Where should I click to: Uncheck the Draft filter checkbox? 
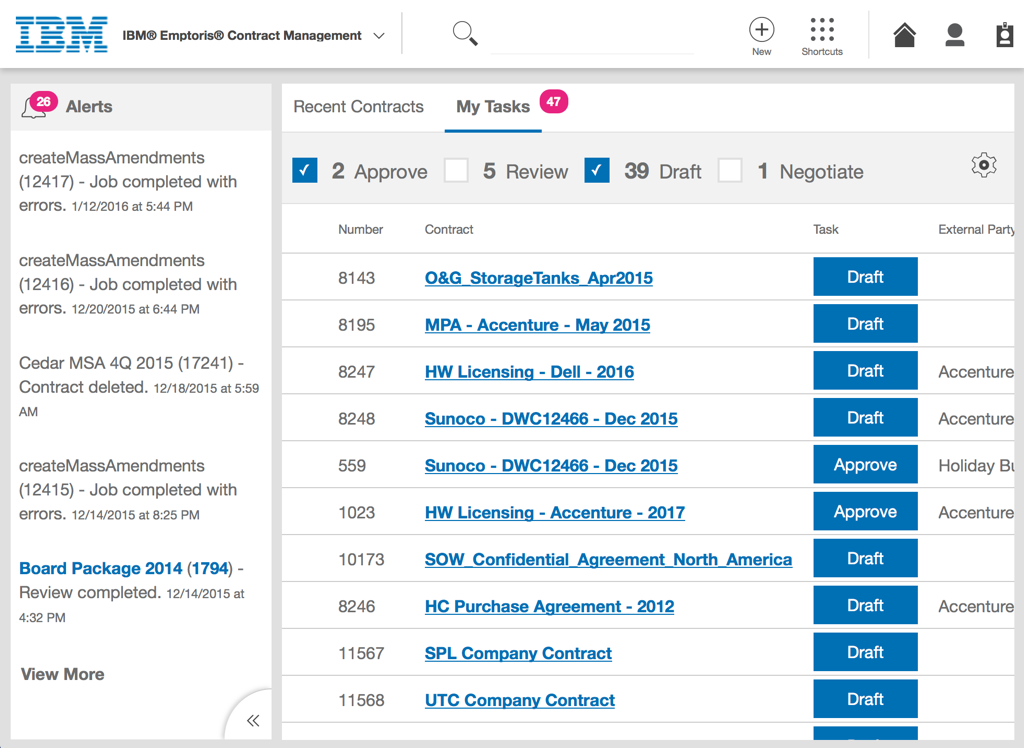click(597, 170)
